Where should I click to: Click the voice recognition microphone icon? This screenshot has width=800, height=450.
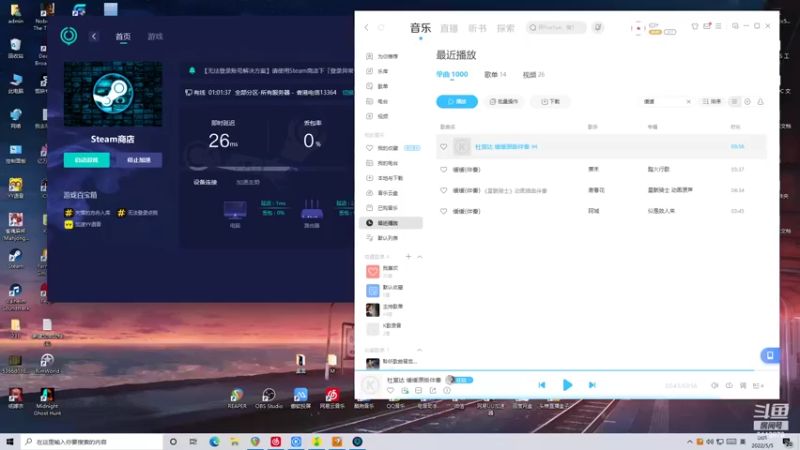tap(597, 28)
